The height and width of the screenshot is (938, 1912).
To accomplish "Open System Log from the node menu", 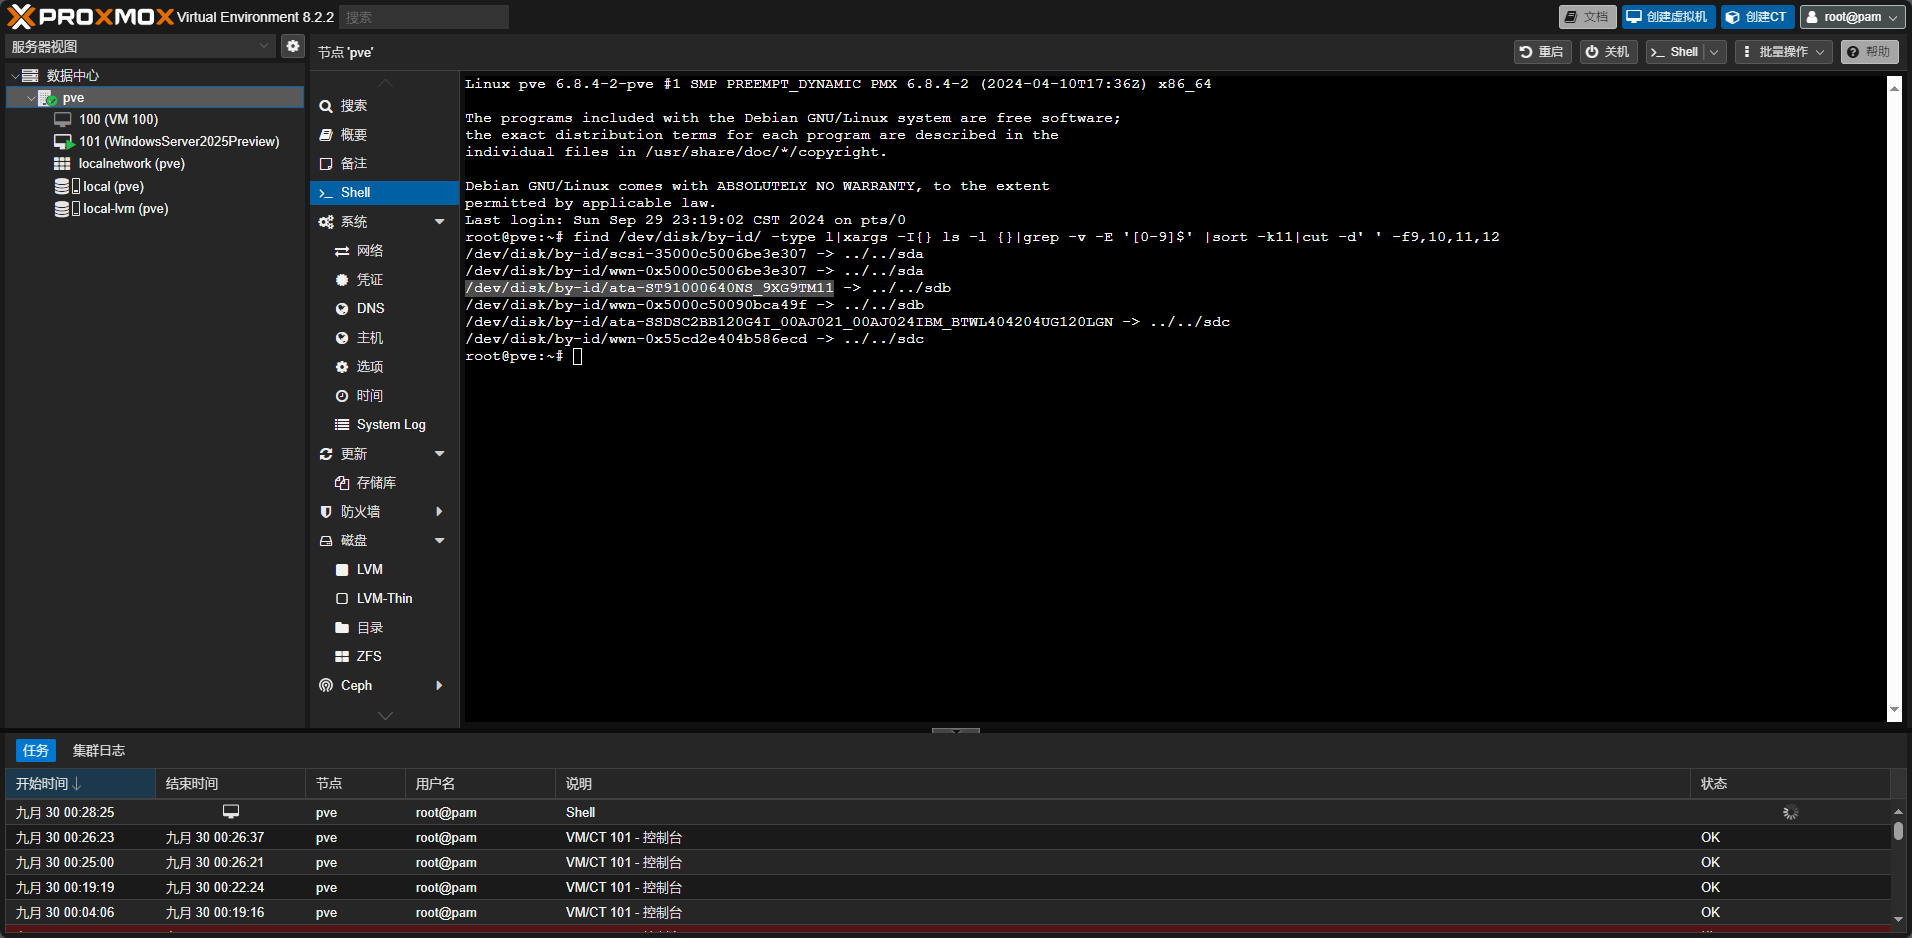I will click(x=390, y=425).
